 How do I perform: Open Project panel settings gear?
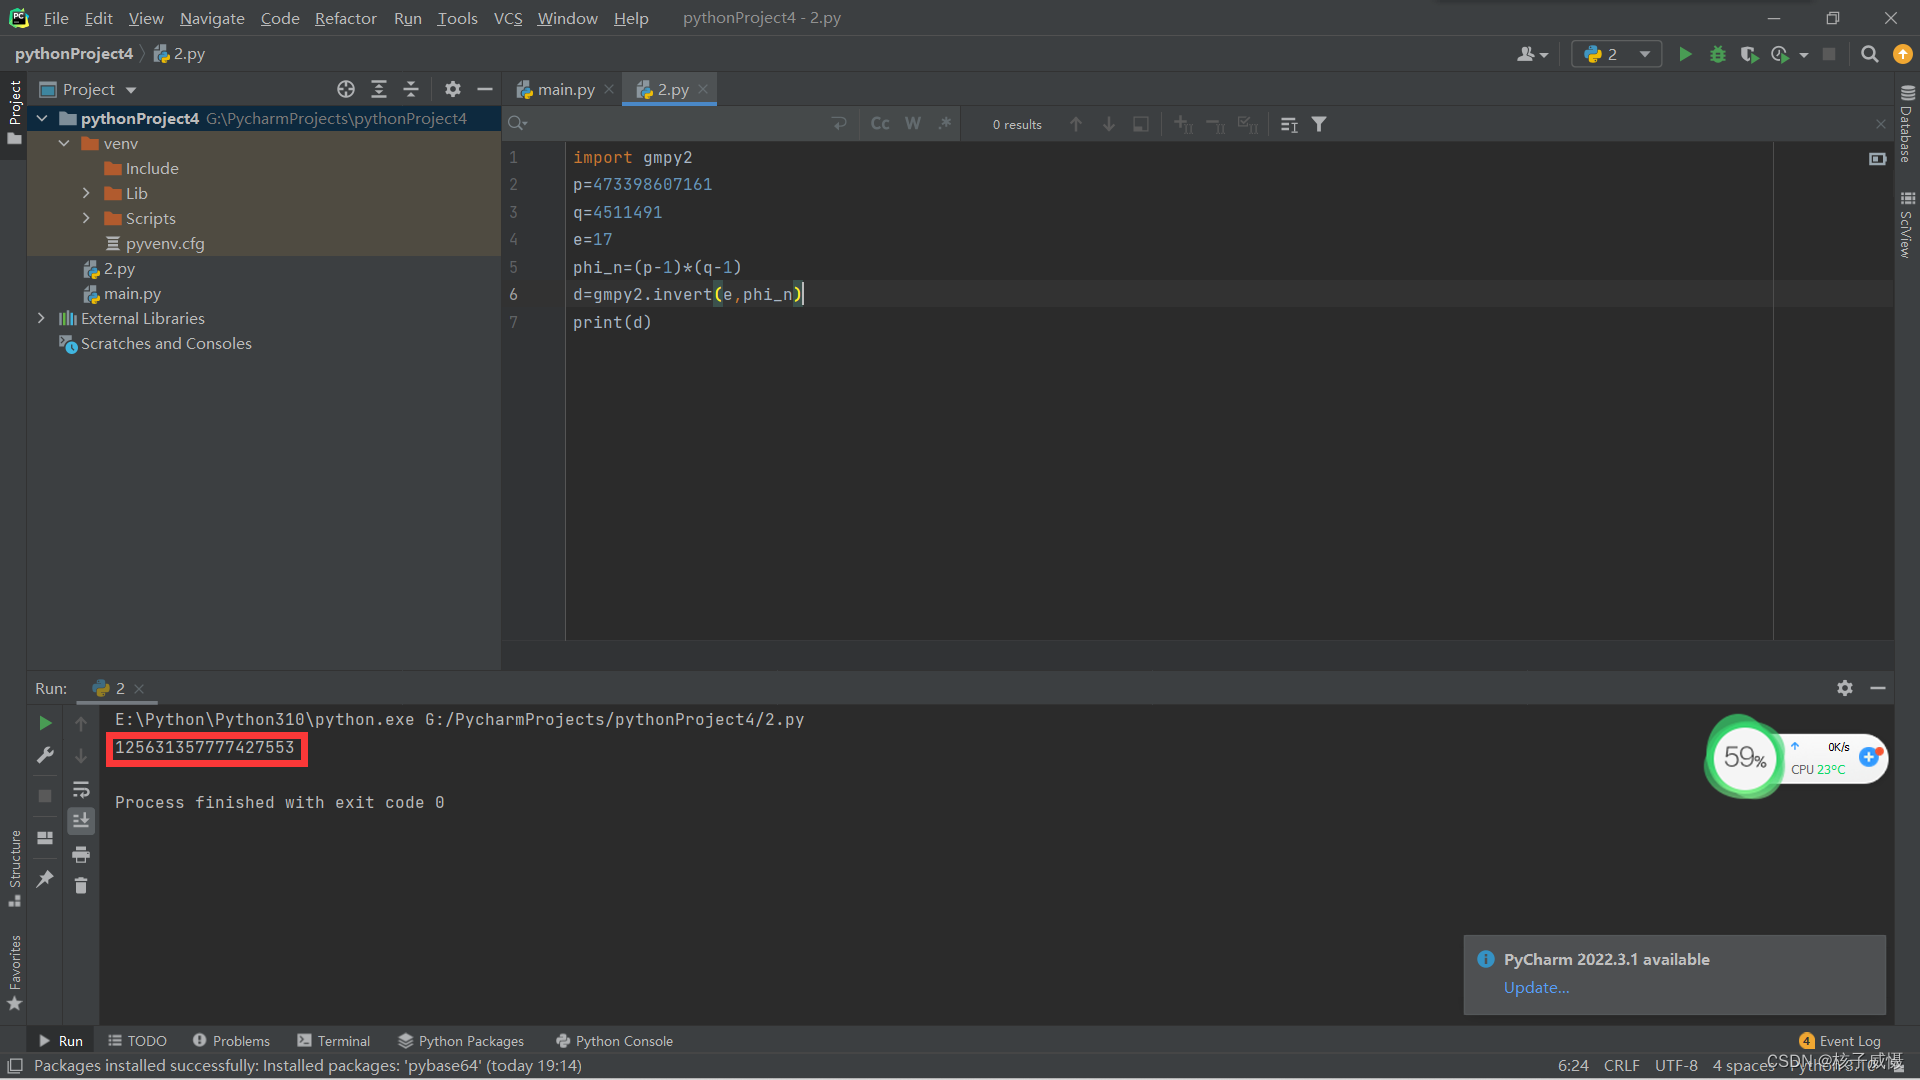pyautogui.click(x=453, y=89)
